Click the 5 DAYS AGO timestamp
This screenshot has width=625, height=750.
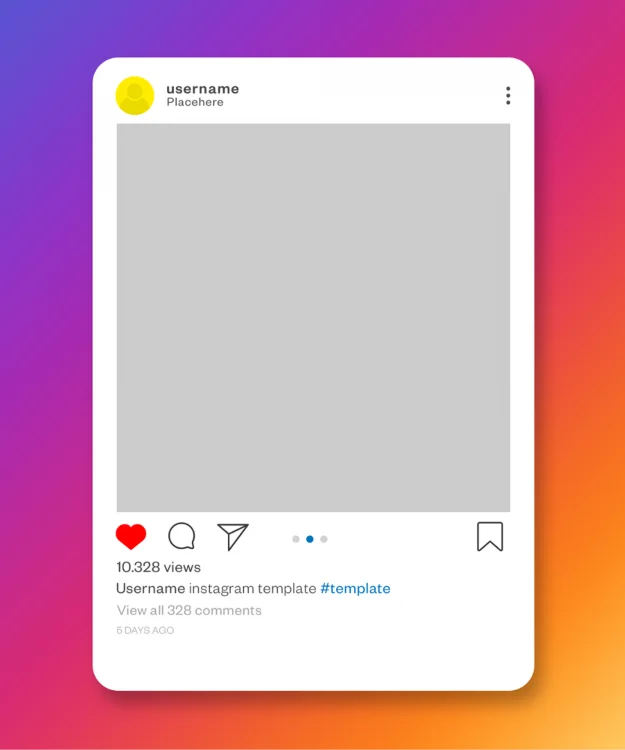[145, 630]
